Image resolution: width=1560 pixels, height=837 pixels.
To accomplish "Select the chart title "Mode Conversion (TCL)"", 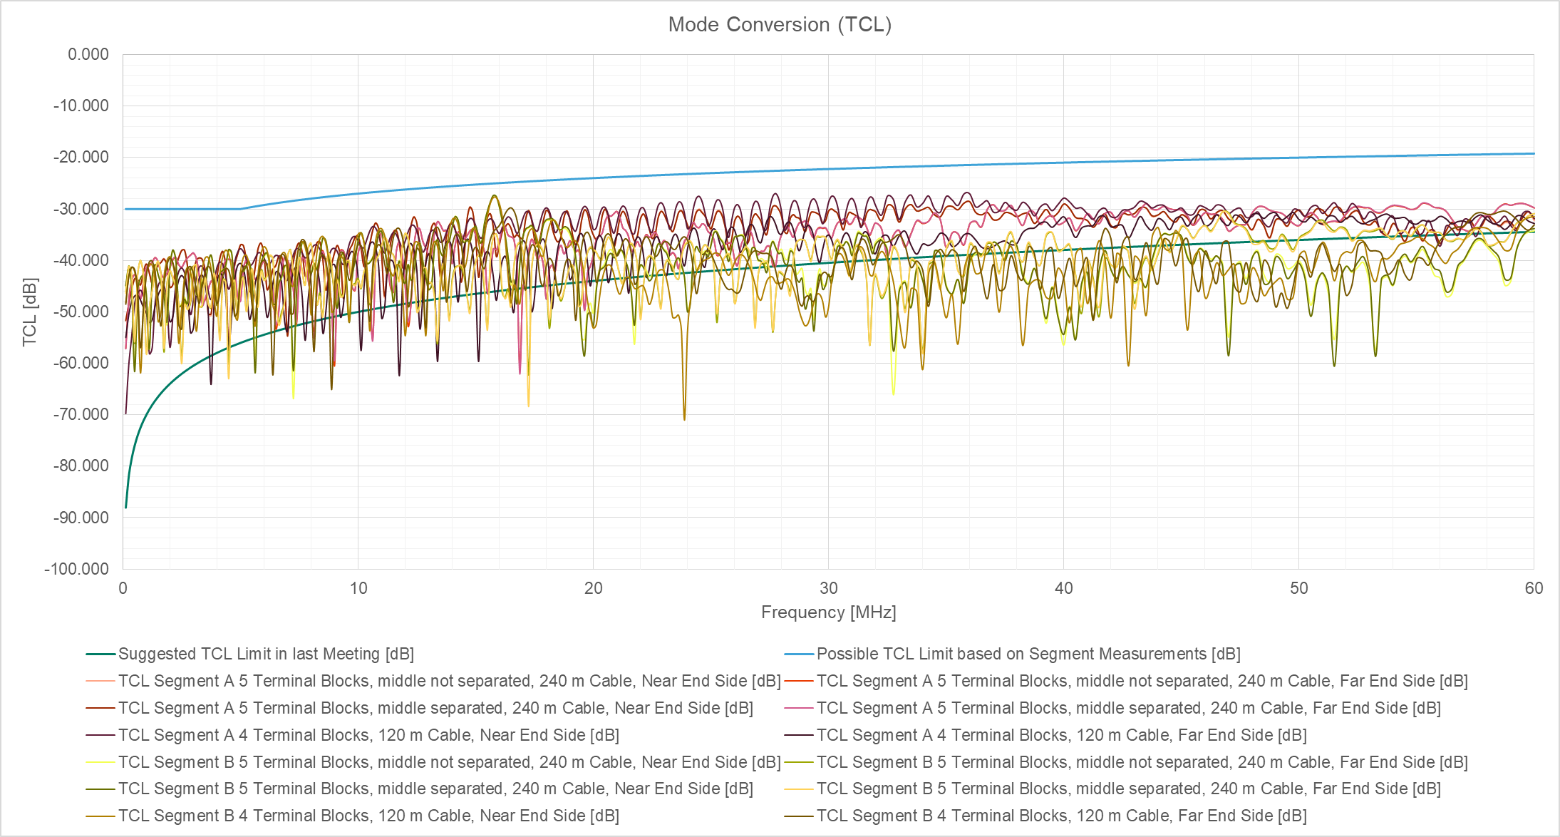I will (x=780, y=25).
